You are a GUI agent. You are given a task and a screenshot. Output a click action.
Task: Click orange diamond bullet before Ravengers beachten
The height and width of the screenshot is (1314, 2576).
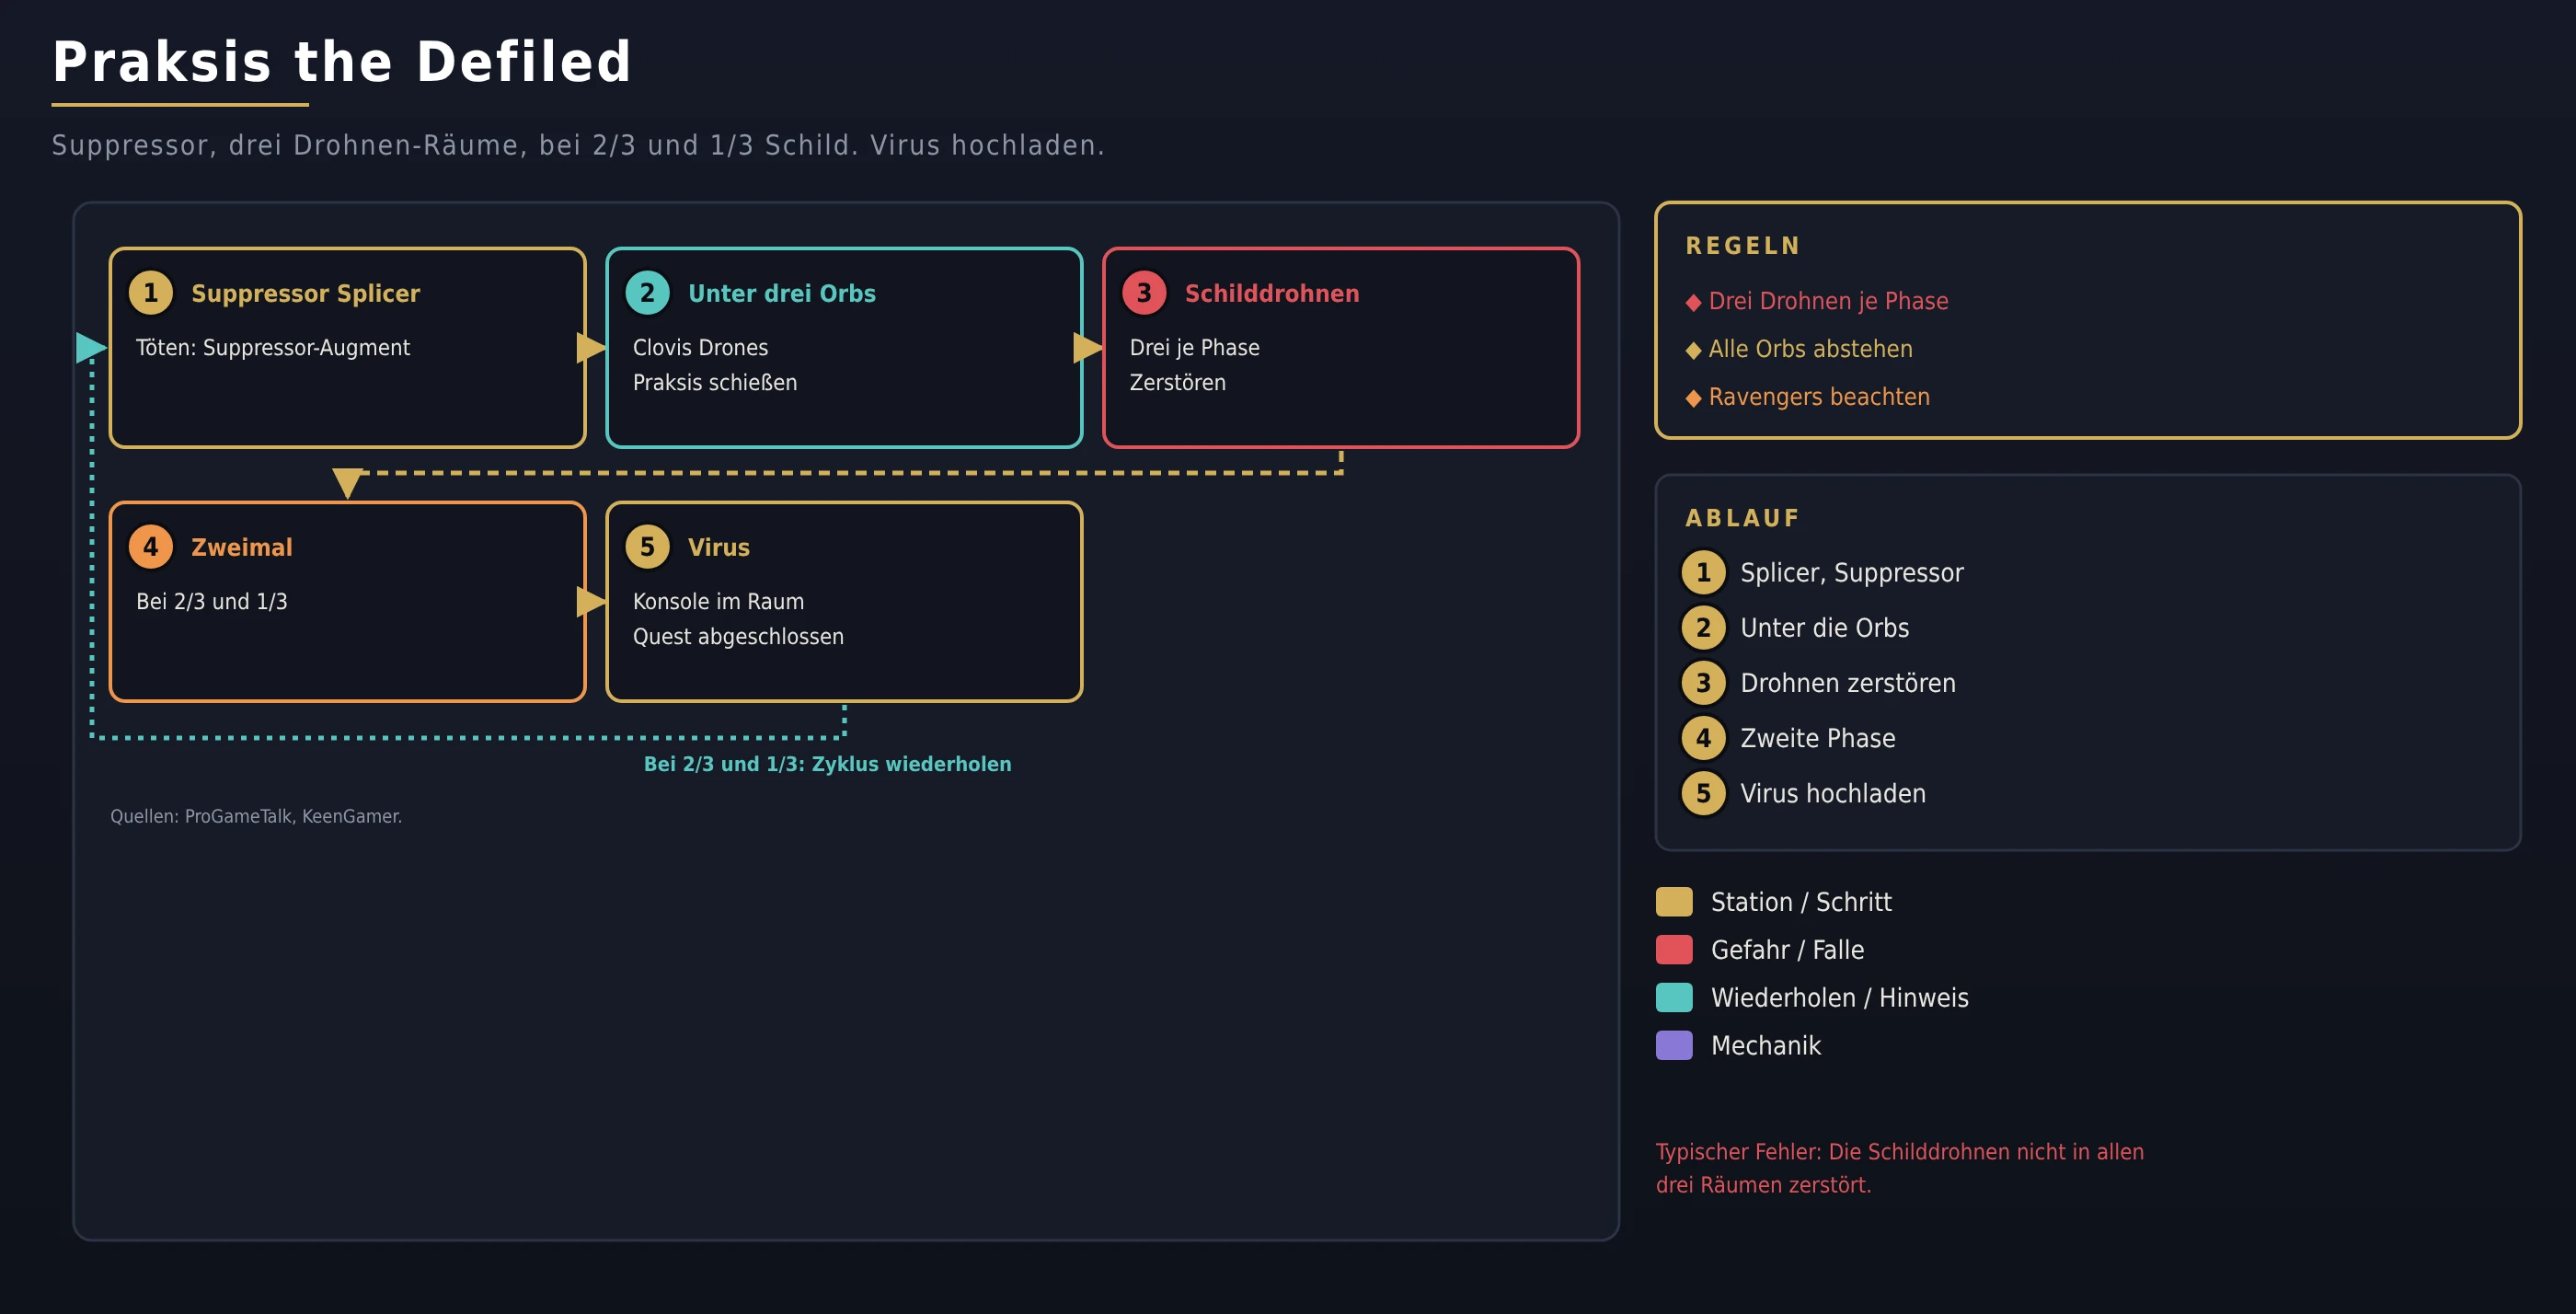(x=1693, y=398)
